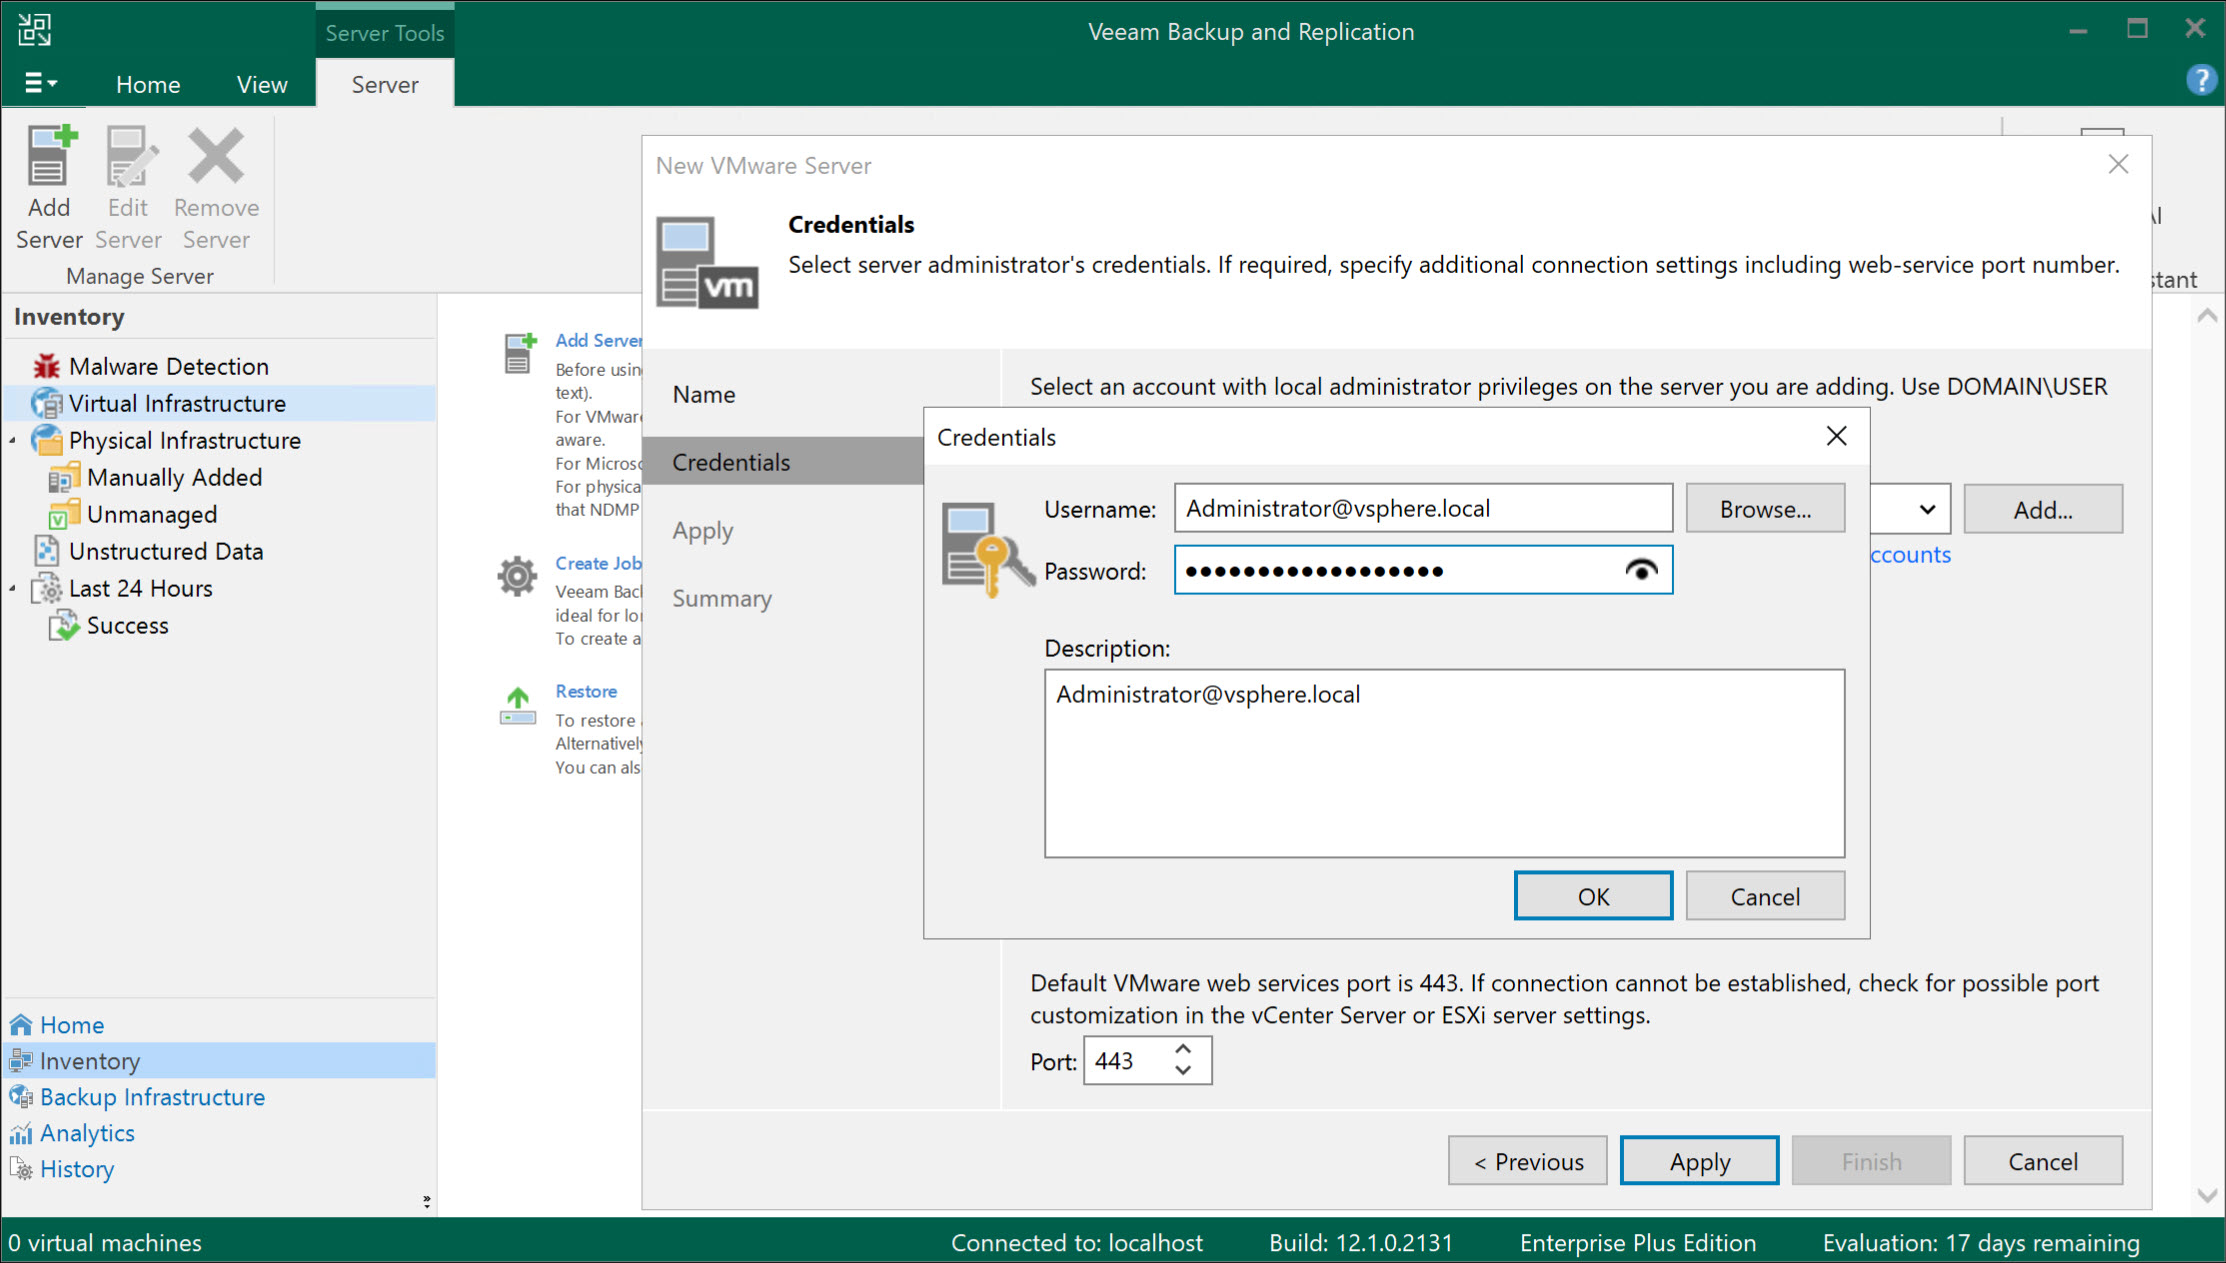
Task: Click into the Username input field
Action: click(x=1422, y=509)
